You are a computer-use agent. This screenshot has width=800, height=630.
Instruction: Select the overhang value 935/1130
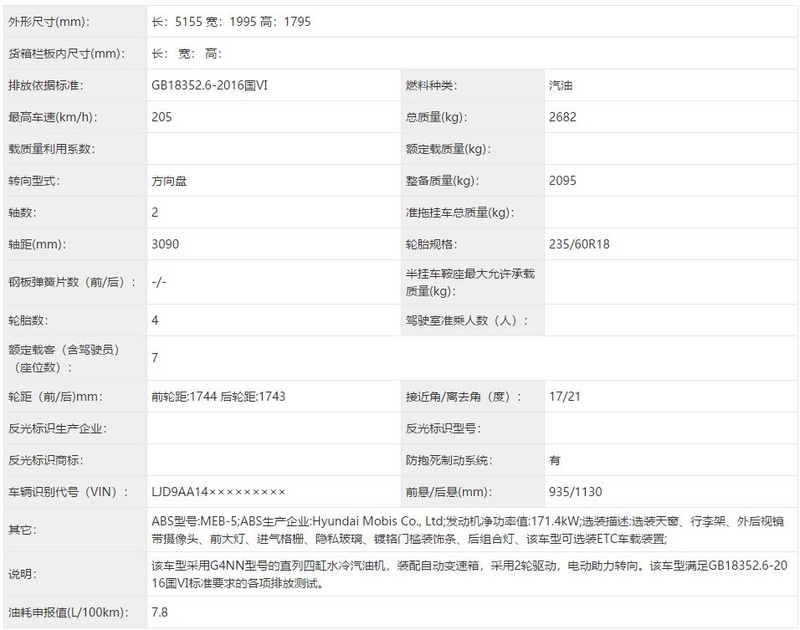pyautogui.click(x=576, y=492)
